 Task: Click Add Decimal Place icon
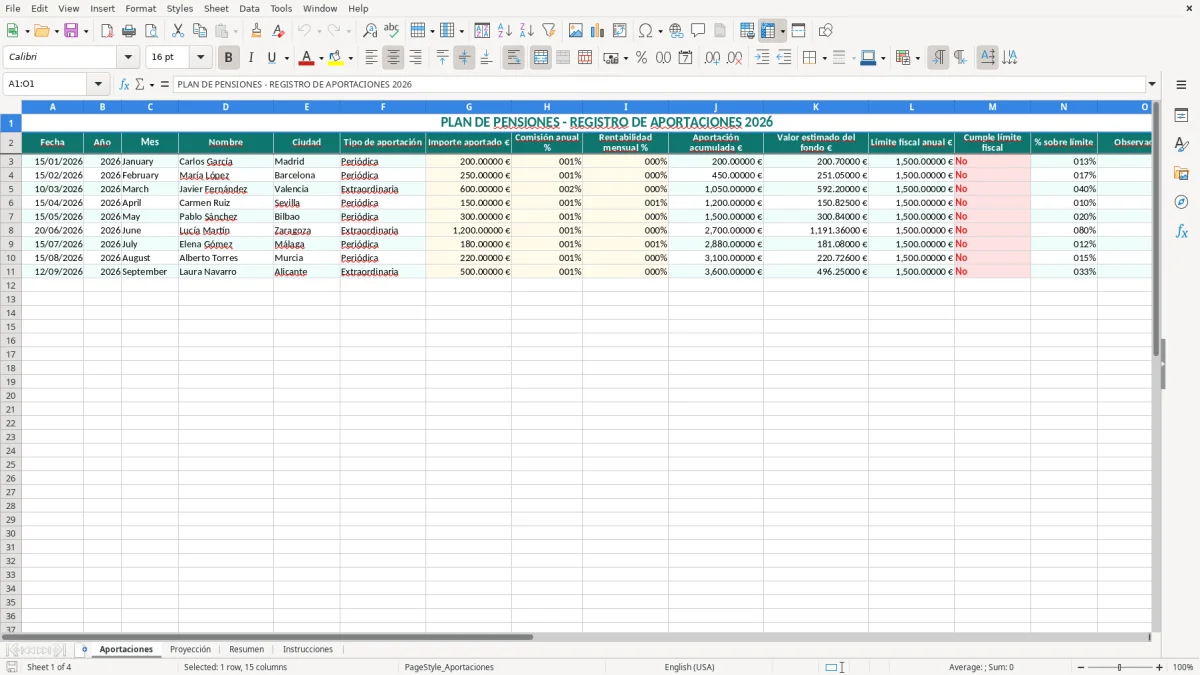712,58
